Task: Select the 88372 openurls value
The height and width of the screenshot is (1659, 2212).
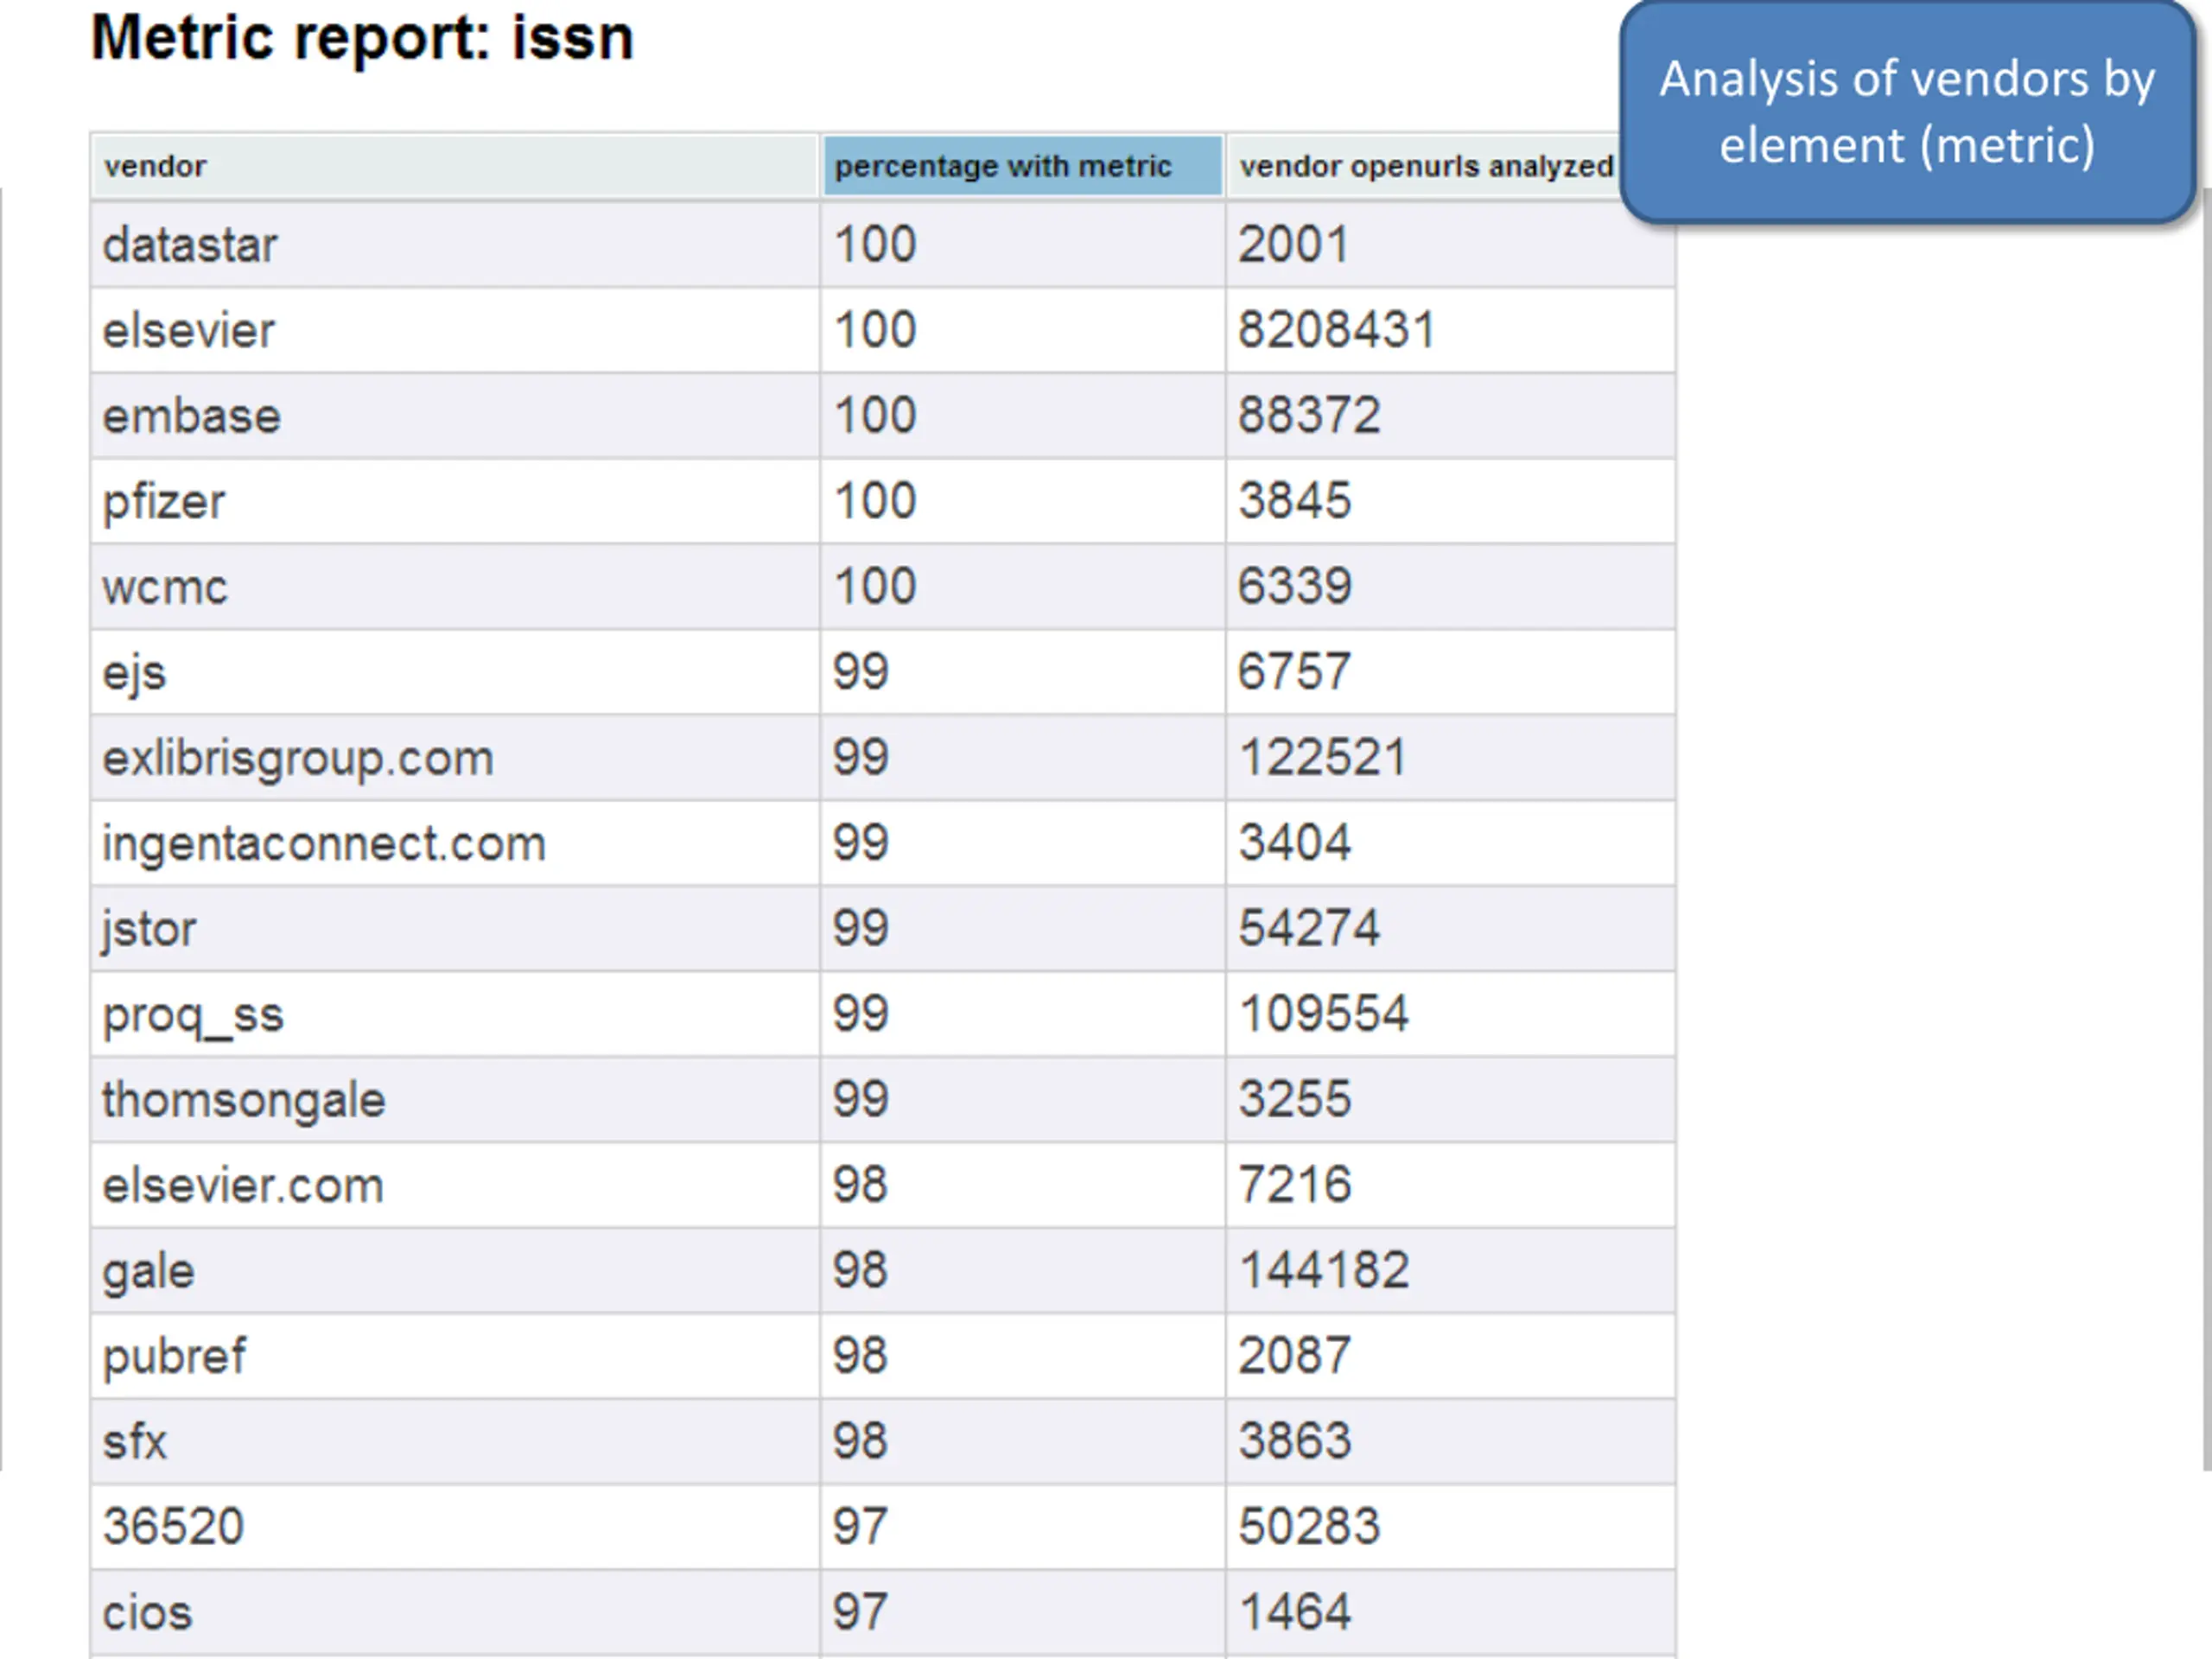Action: point(1309,416)
